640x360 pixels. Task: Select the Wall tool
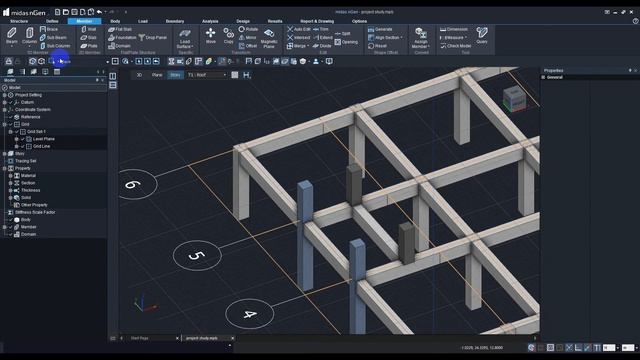coord(89,29)
